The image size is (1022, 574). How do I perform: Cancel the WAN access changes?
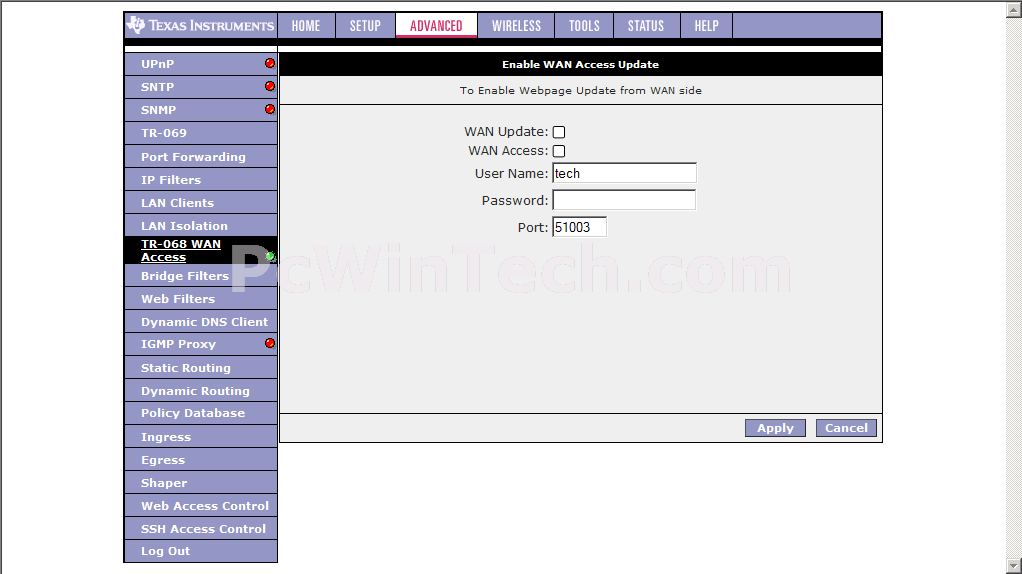(x=846, y=428)
